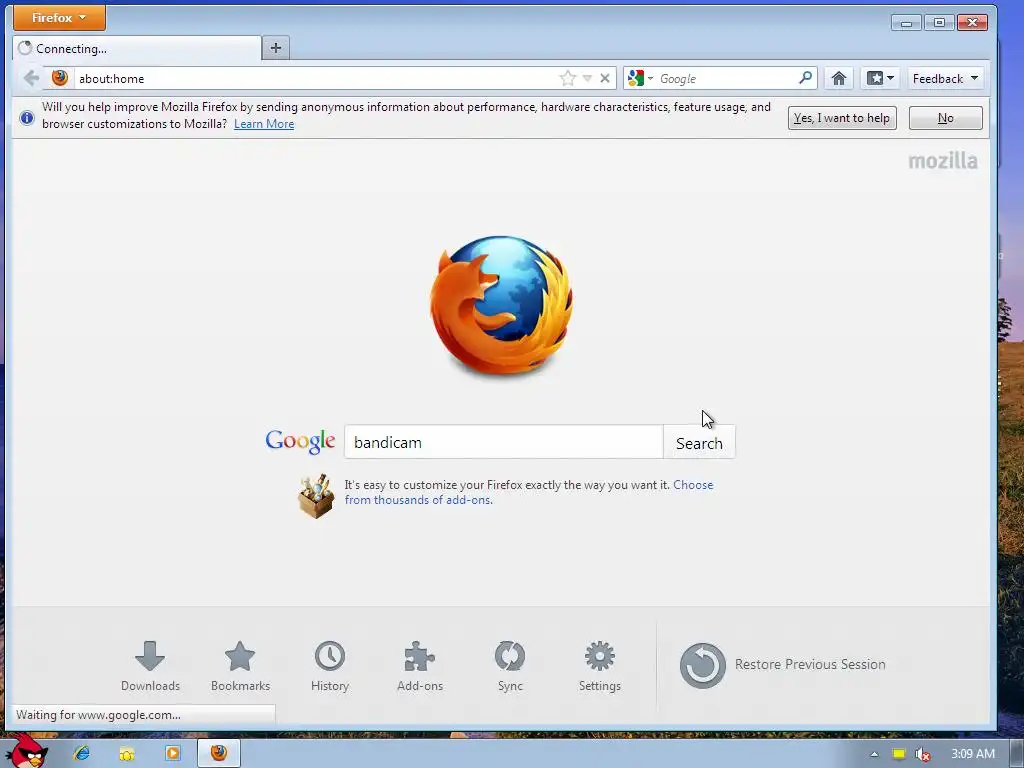Image resolution: width=1024 pixels, height=768 pixels.
Task: Launch Internet Explorer from taskbar
Action: [82, 754]
